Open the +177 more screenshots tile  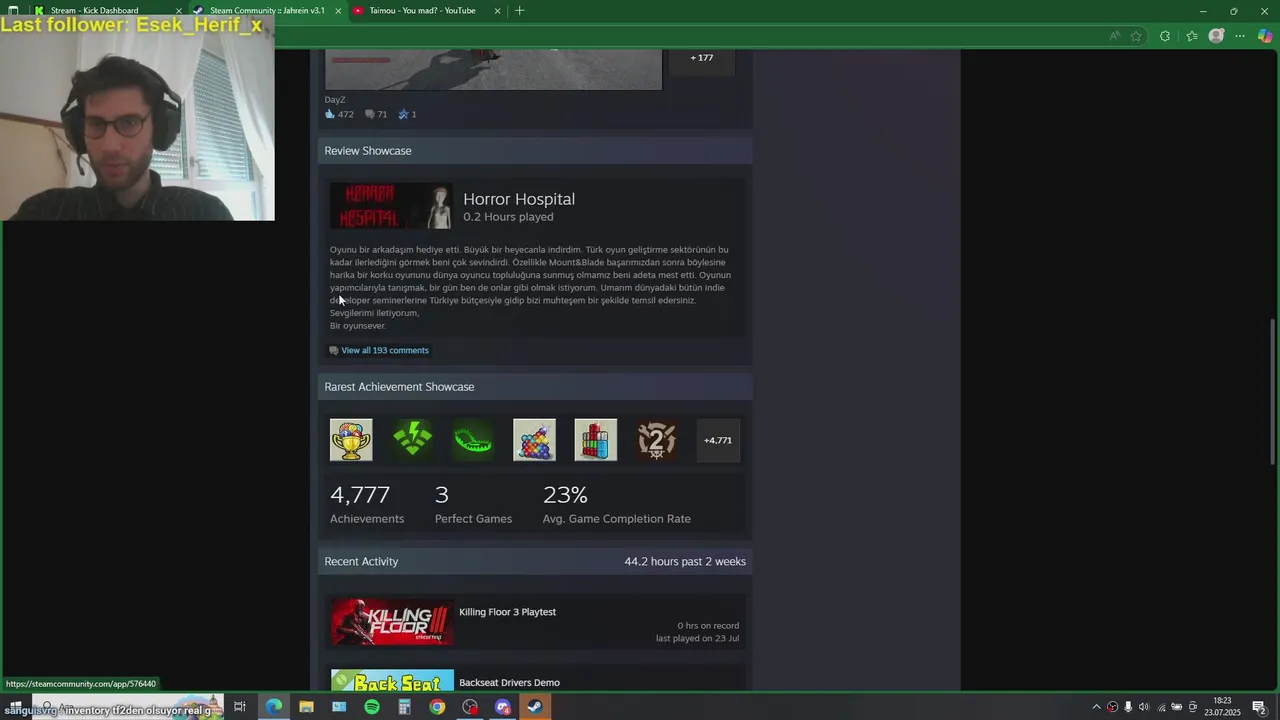[x=702, y=58]
